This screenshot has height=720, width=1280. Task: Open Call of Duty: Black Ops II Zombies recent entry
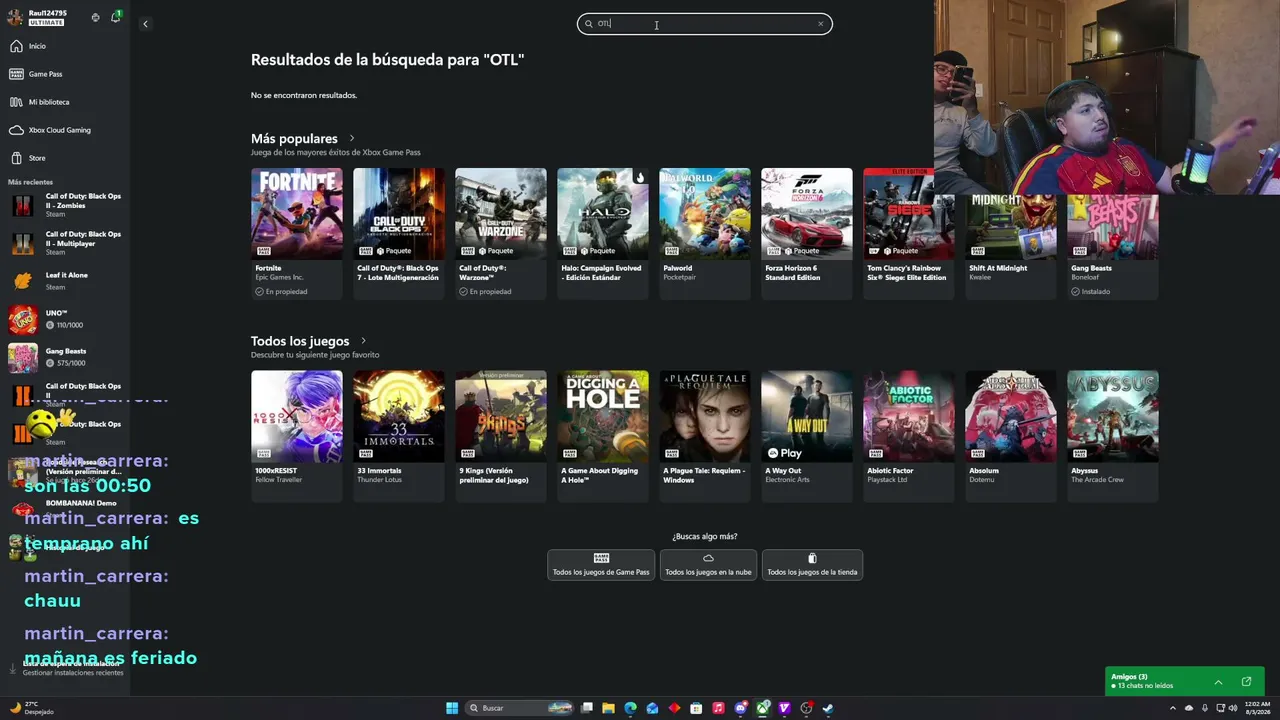pos(65,205)
